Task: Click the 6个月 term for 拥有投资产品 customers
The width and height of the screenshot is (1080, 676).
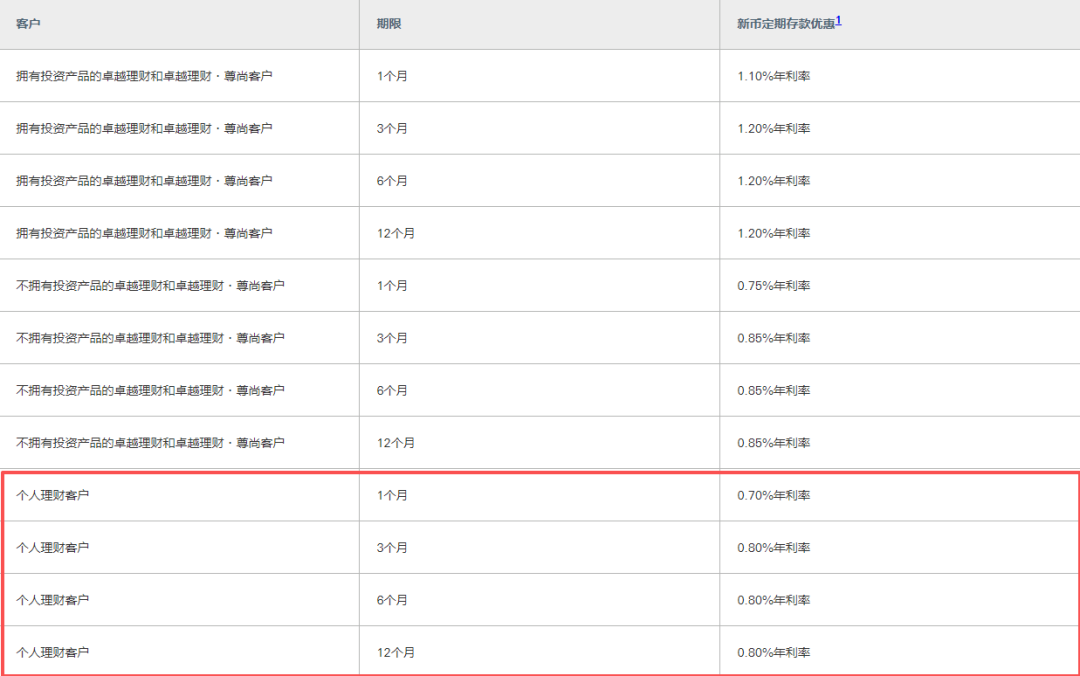Action: coord(392,181)
